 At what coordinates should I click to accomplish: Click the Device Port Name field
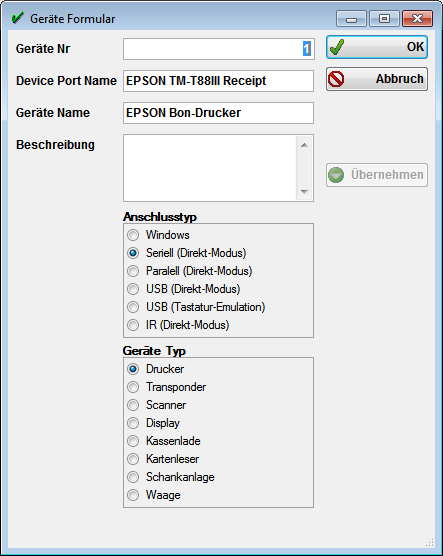218,81
